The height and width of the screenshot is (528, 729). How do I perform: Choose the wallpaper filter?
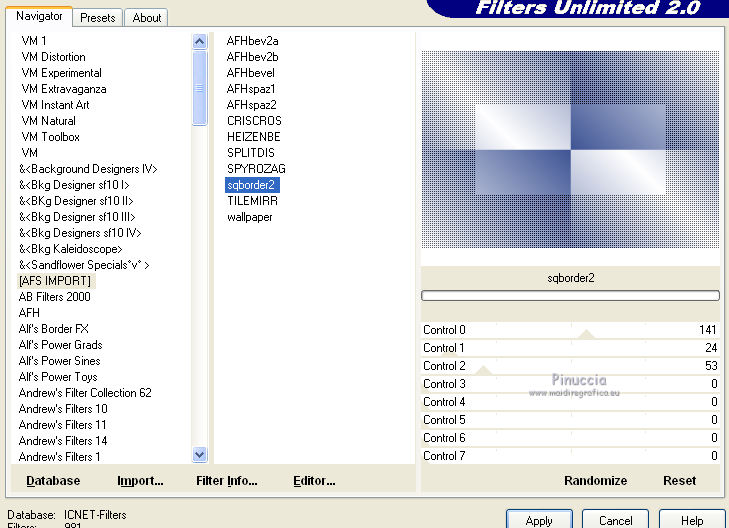coord(250,217)
